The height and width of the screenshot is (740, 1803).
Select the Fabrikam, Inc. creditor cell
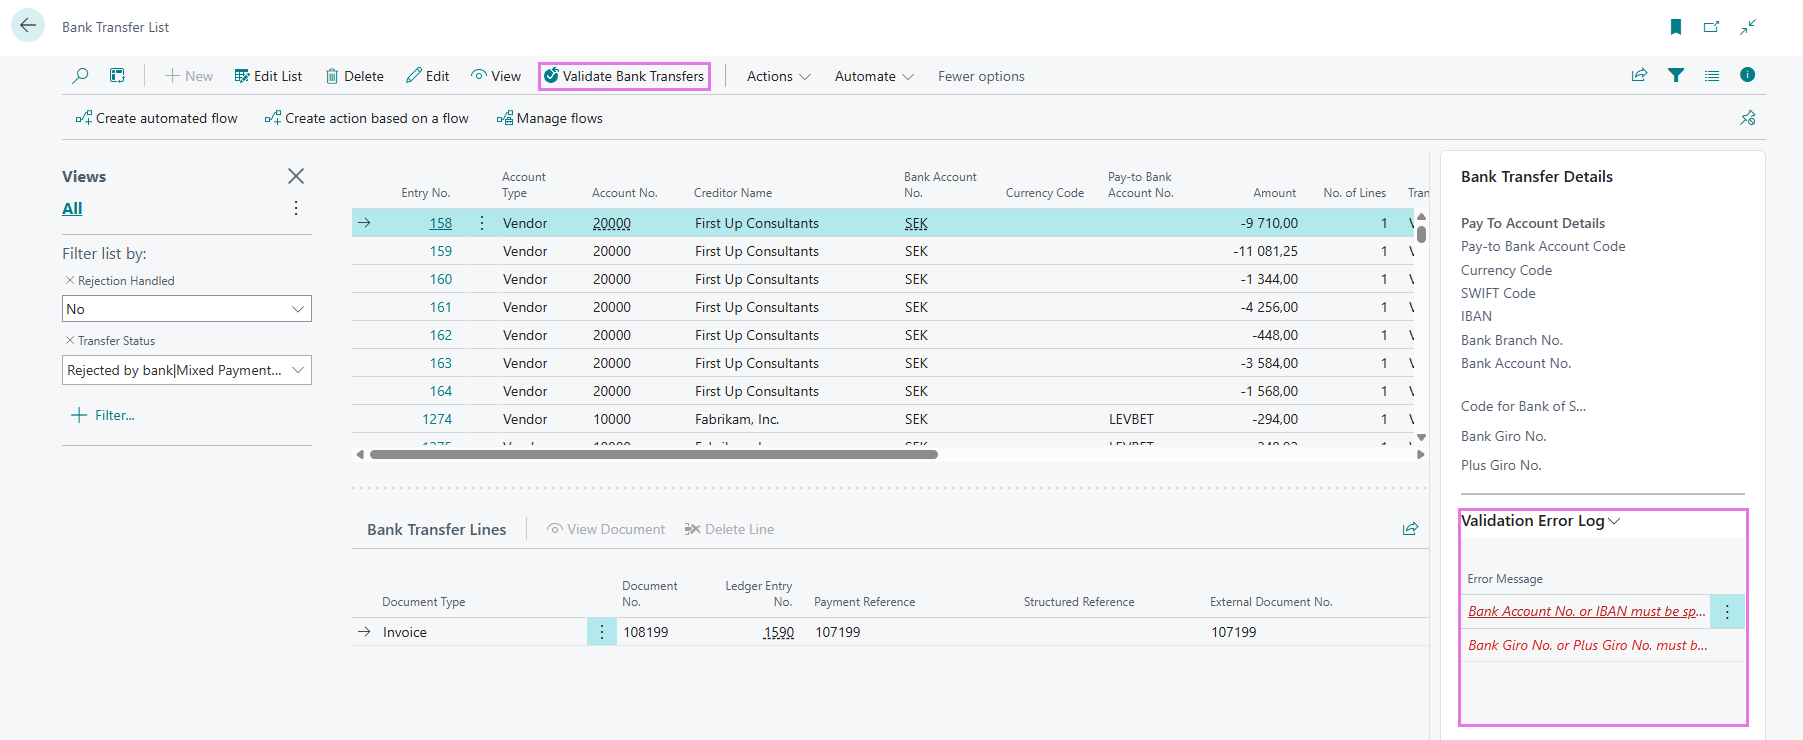coord(737,419)
